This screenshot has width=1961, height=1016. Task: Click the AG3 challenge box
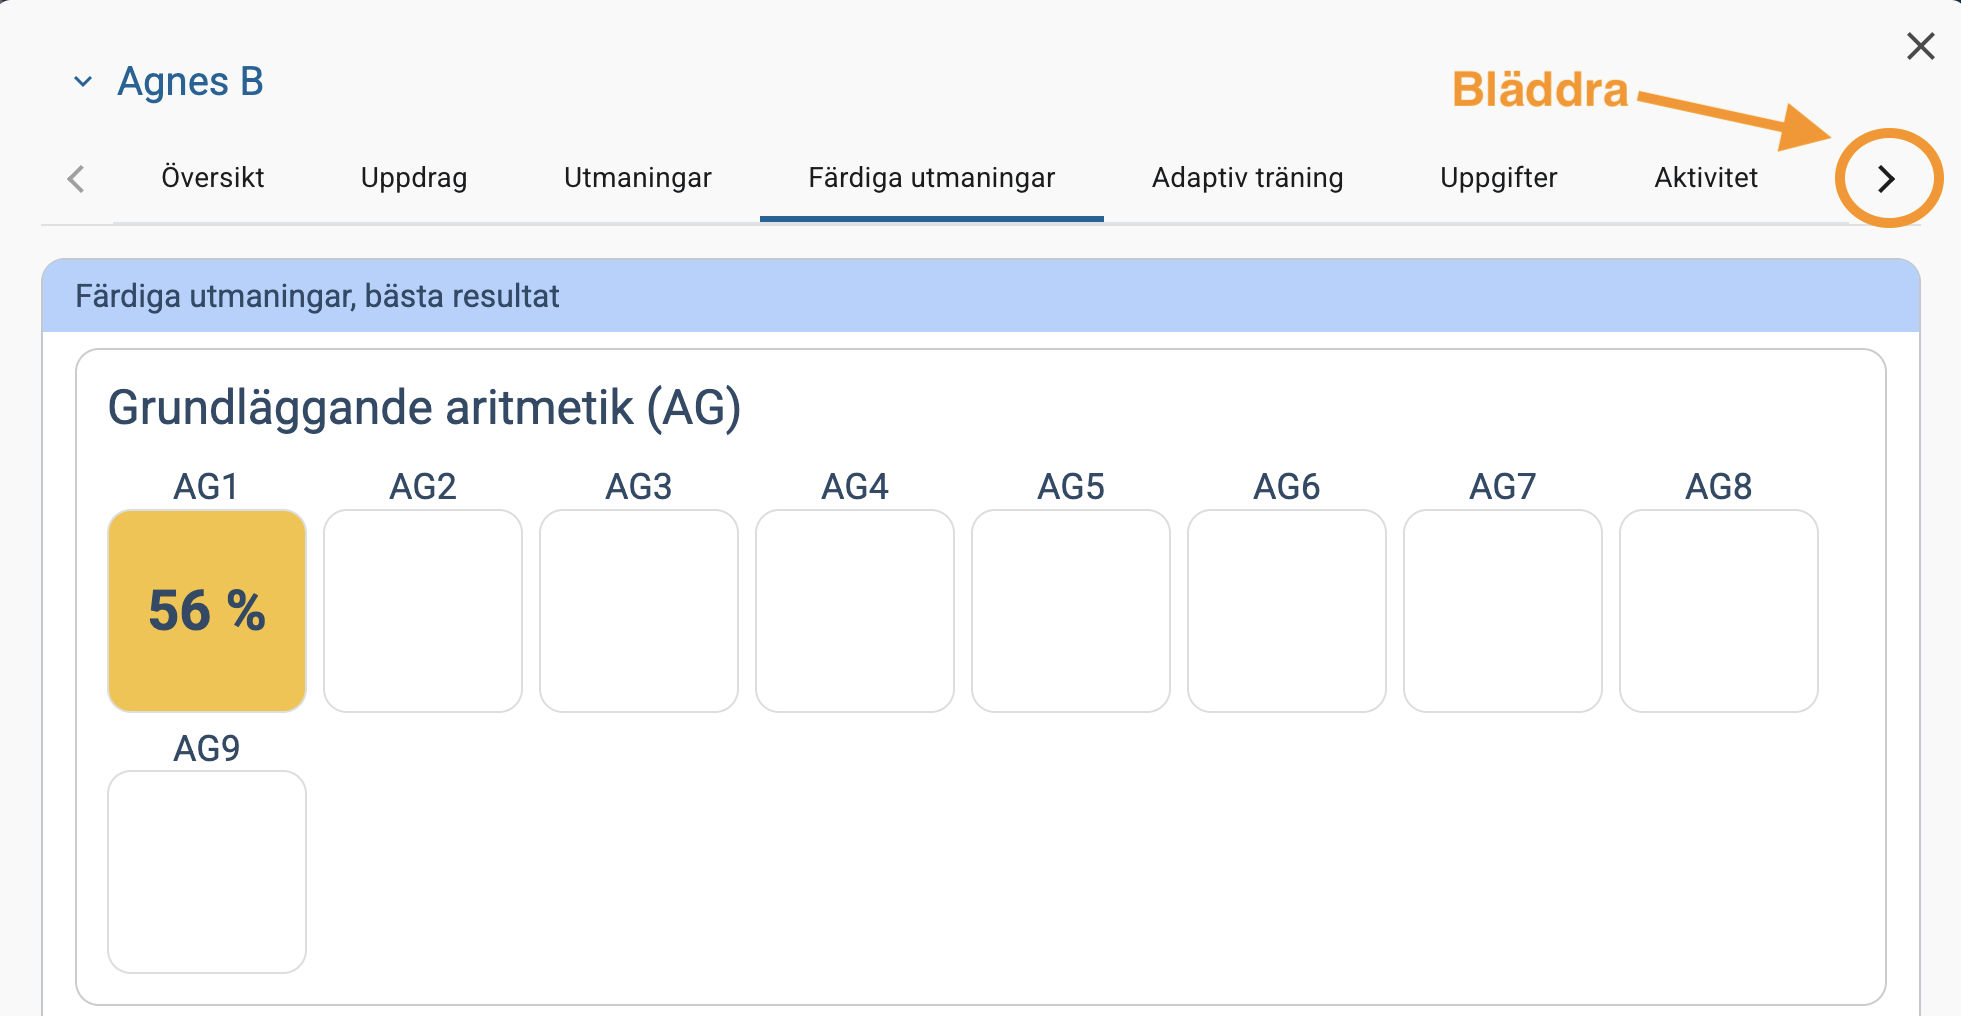[639, 611]
